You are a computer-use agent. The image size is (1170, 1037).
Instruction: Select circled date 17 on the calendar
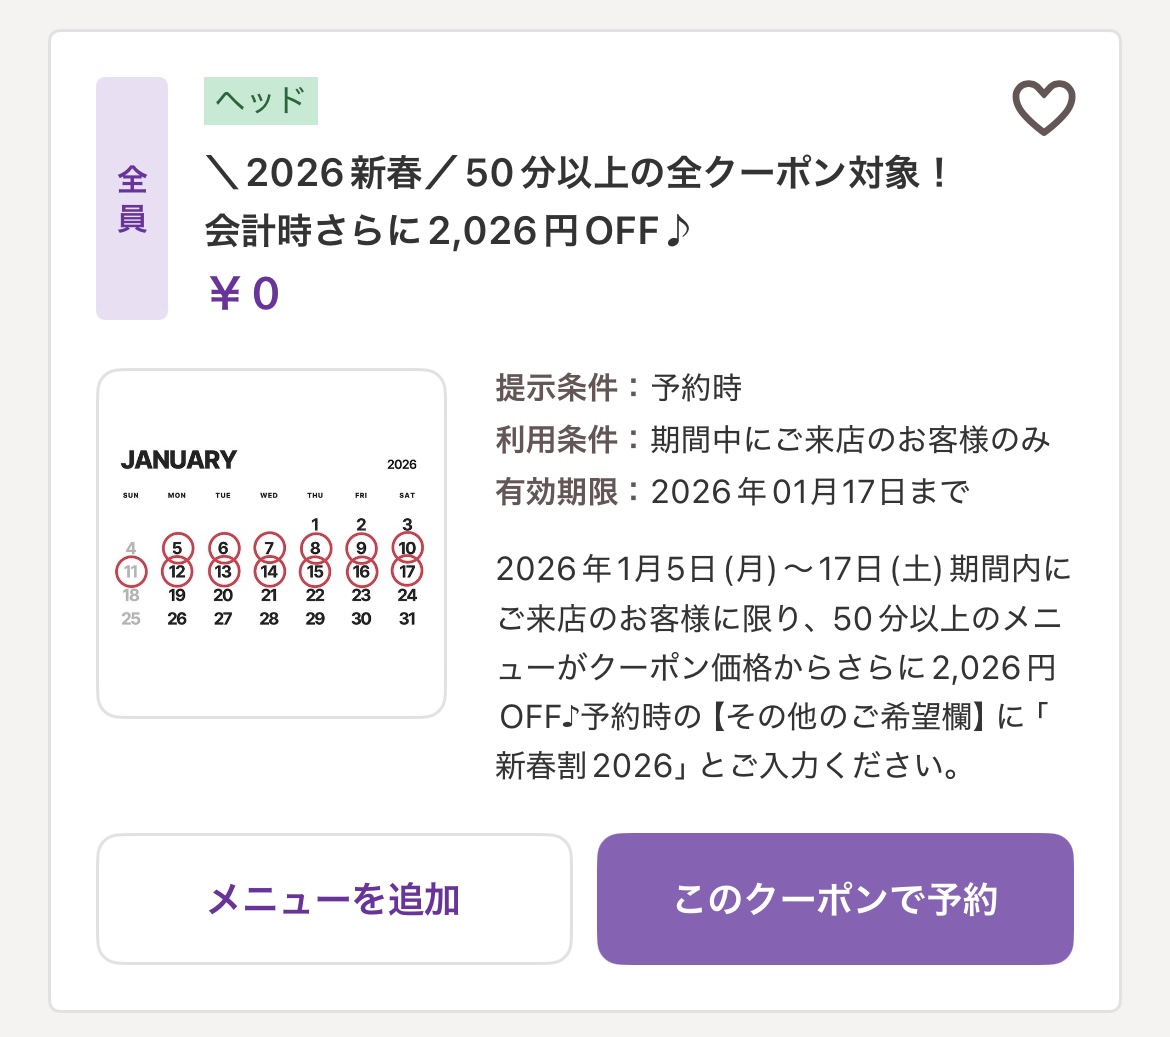click(x=407, y=572)
